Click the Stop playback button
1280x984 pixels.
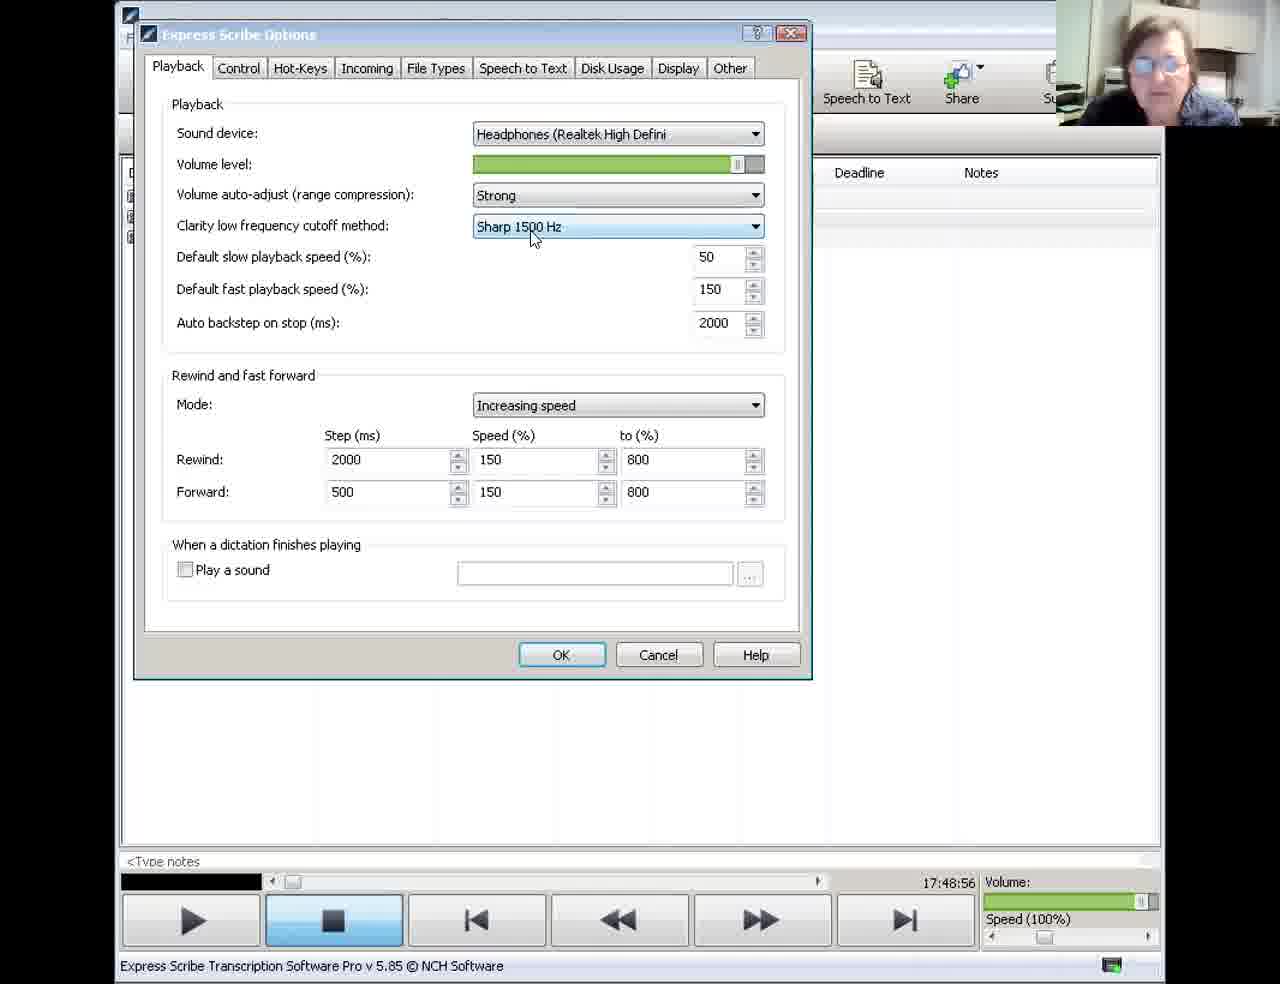334,920
